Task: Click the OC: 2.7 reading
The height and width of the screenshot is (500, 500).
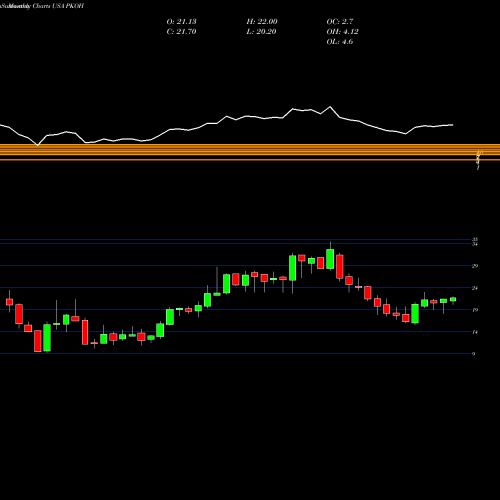Action: click(340, 22)
